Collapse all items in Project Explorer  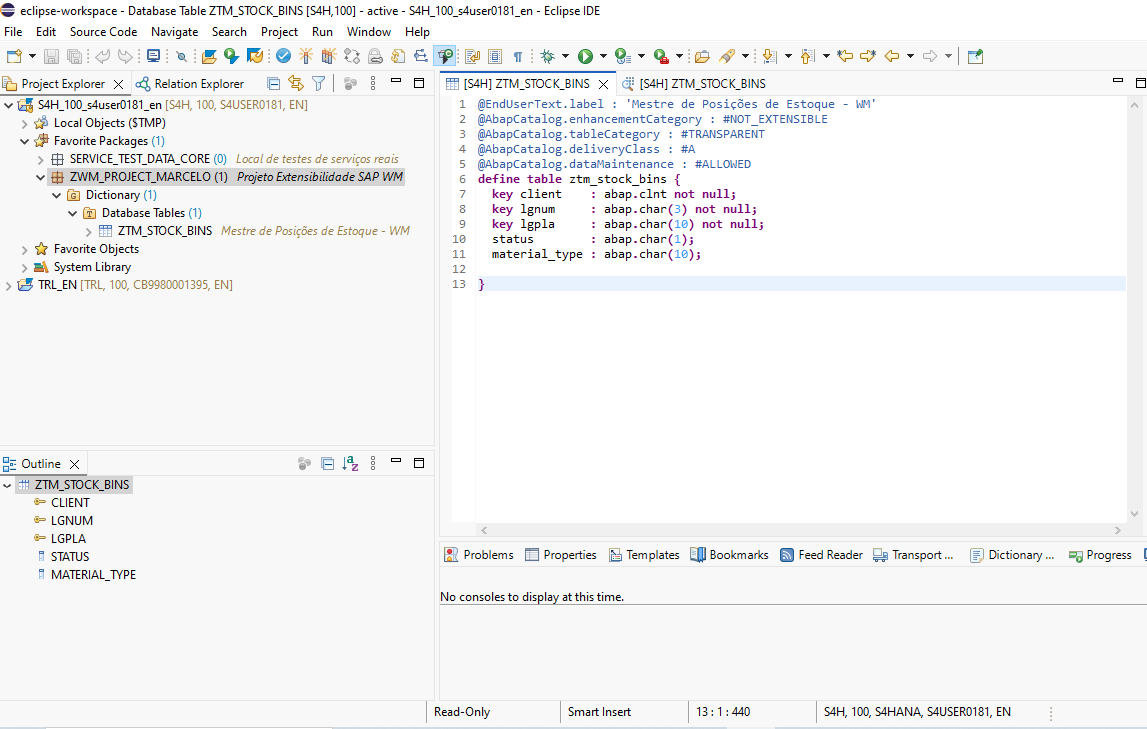click(274, 84)
